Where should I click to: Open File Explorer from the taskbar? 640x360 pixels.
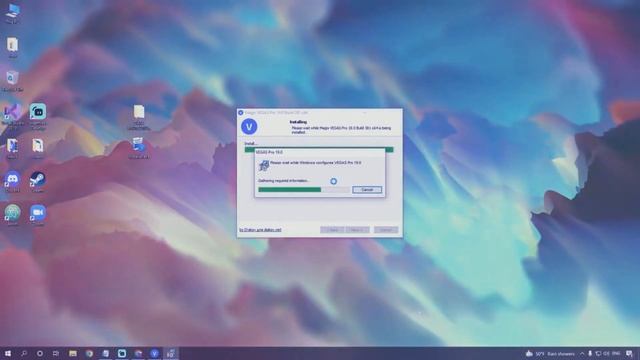click(73, 353)
